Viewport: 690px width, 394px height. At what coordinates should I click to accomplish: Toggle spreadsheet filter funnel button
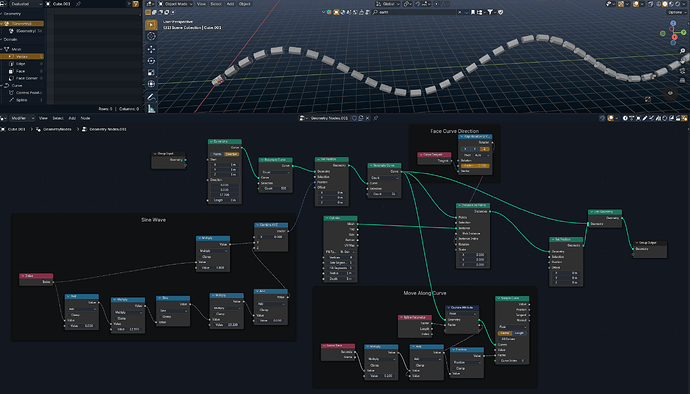click(136, 4)
